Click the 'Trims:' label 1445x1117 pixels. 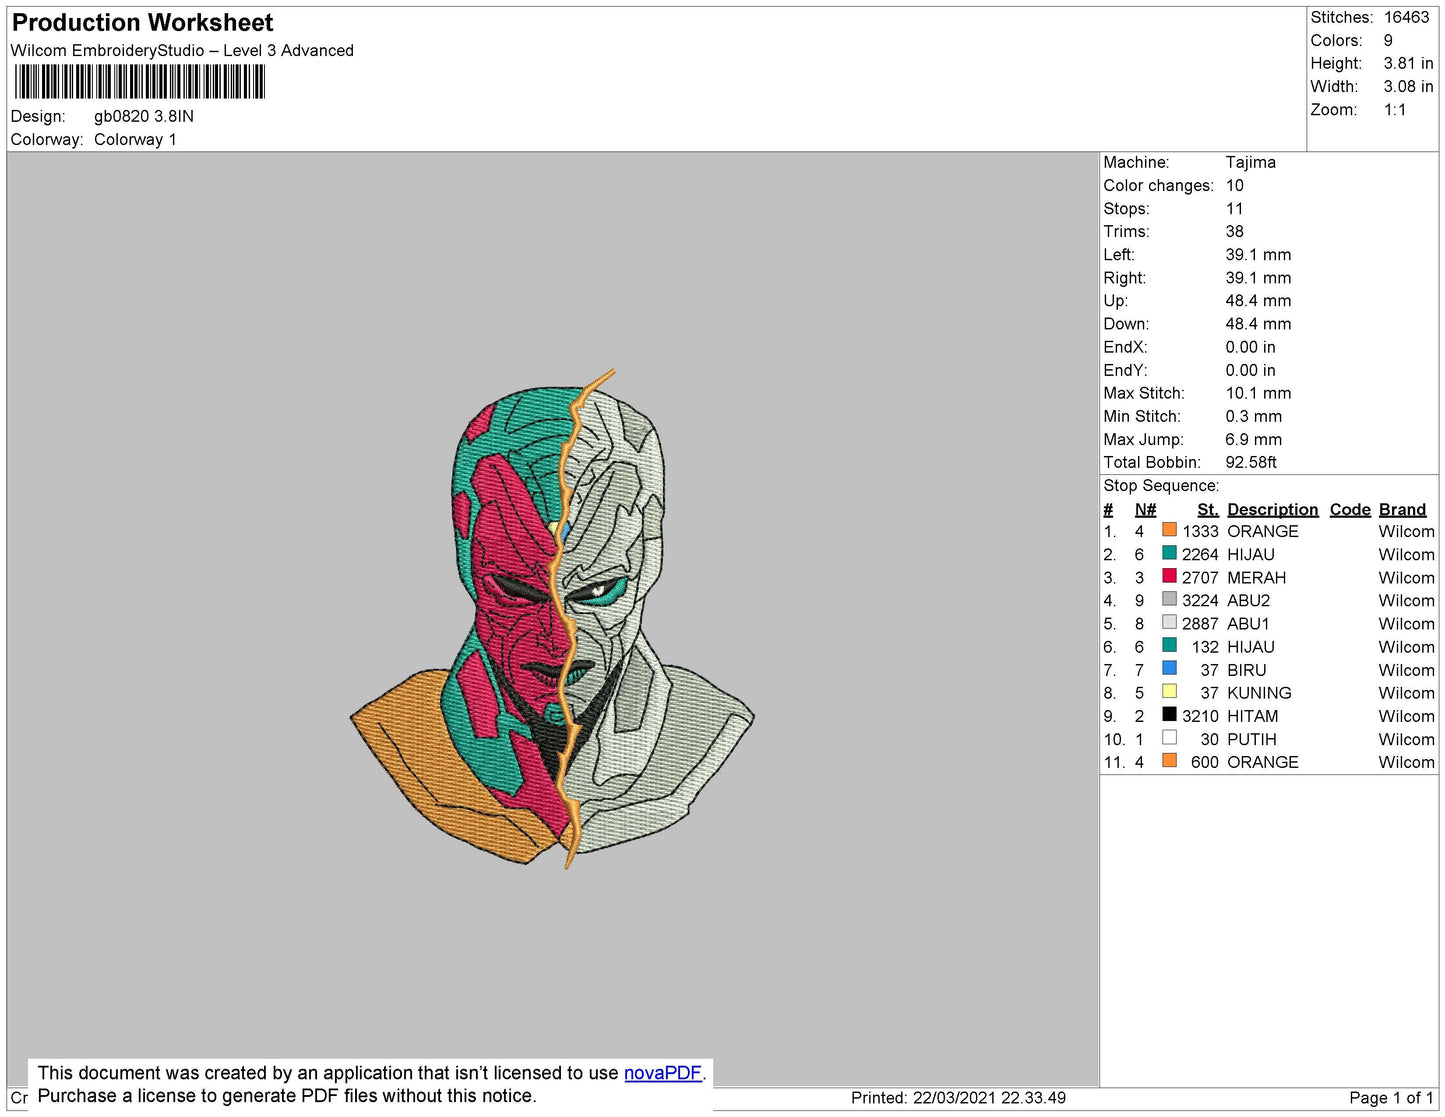1126,231
